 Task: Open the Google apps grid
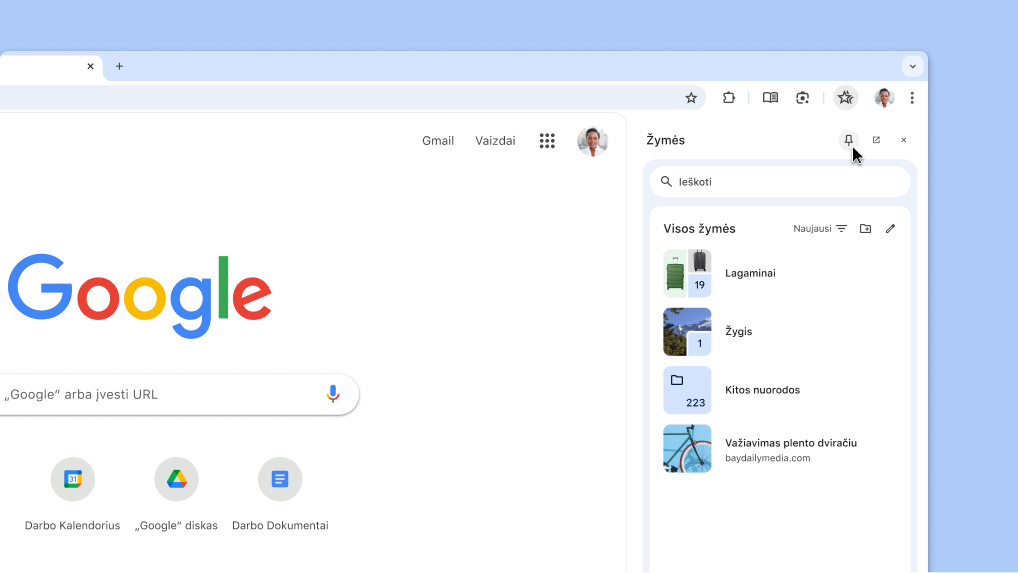(x=547, y=141)
